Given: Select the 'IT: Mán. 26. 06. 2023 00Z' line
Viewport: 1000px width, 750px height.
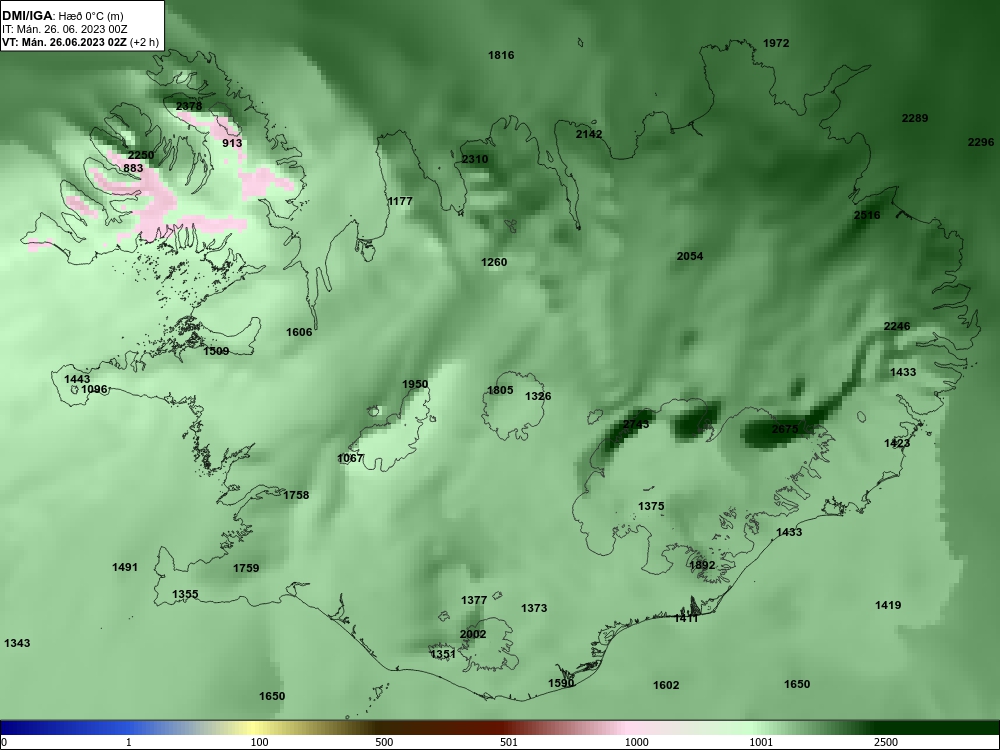Looking at the screenshot, I should 62,29.
